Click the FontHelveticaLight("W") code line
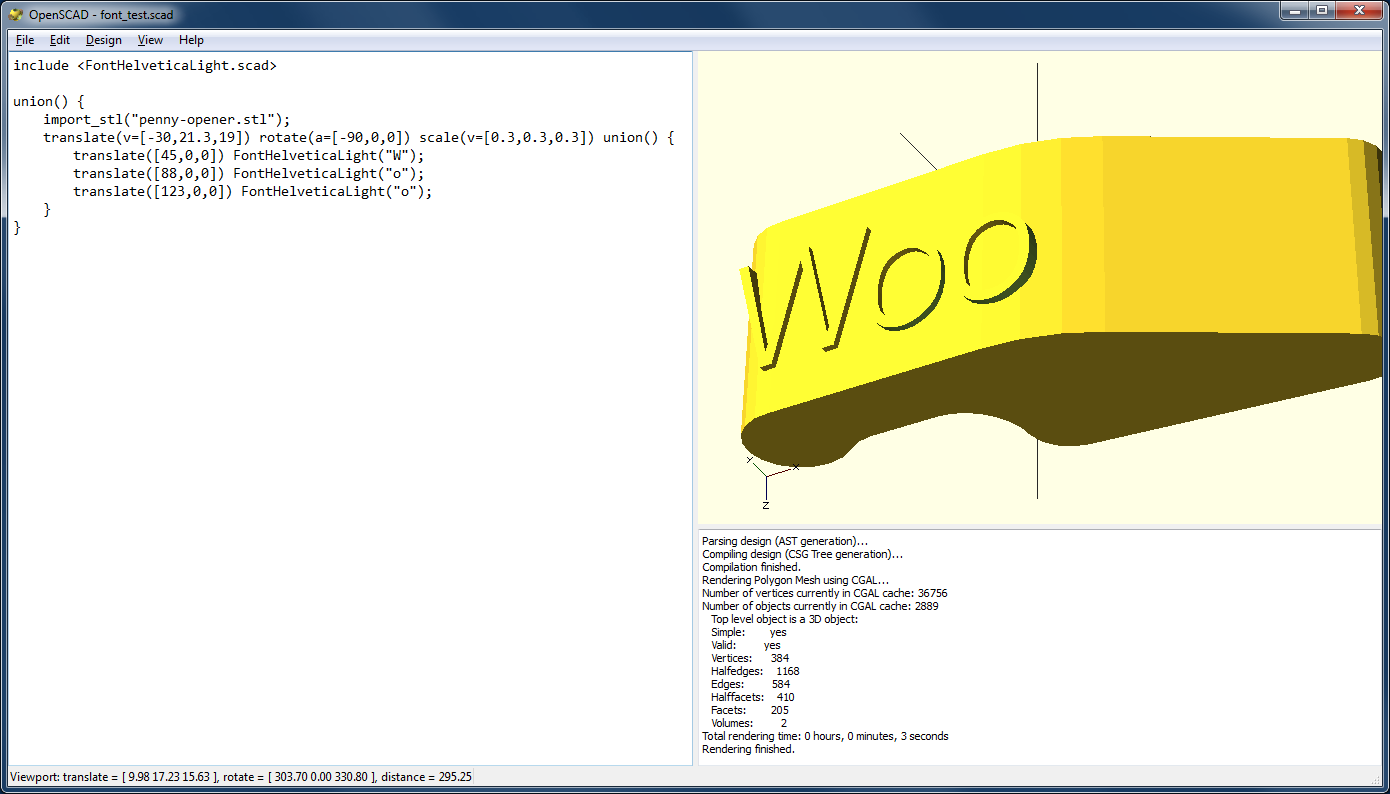This screenshot has height=794, width=1390. (x=249, y=155)
